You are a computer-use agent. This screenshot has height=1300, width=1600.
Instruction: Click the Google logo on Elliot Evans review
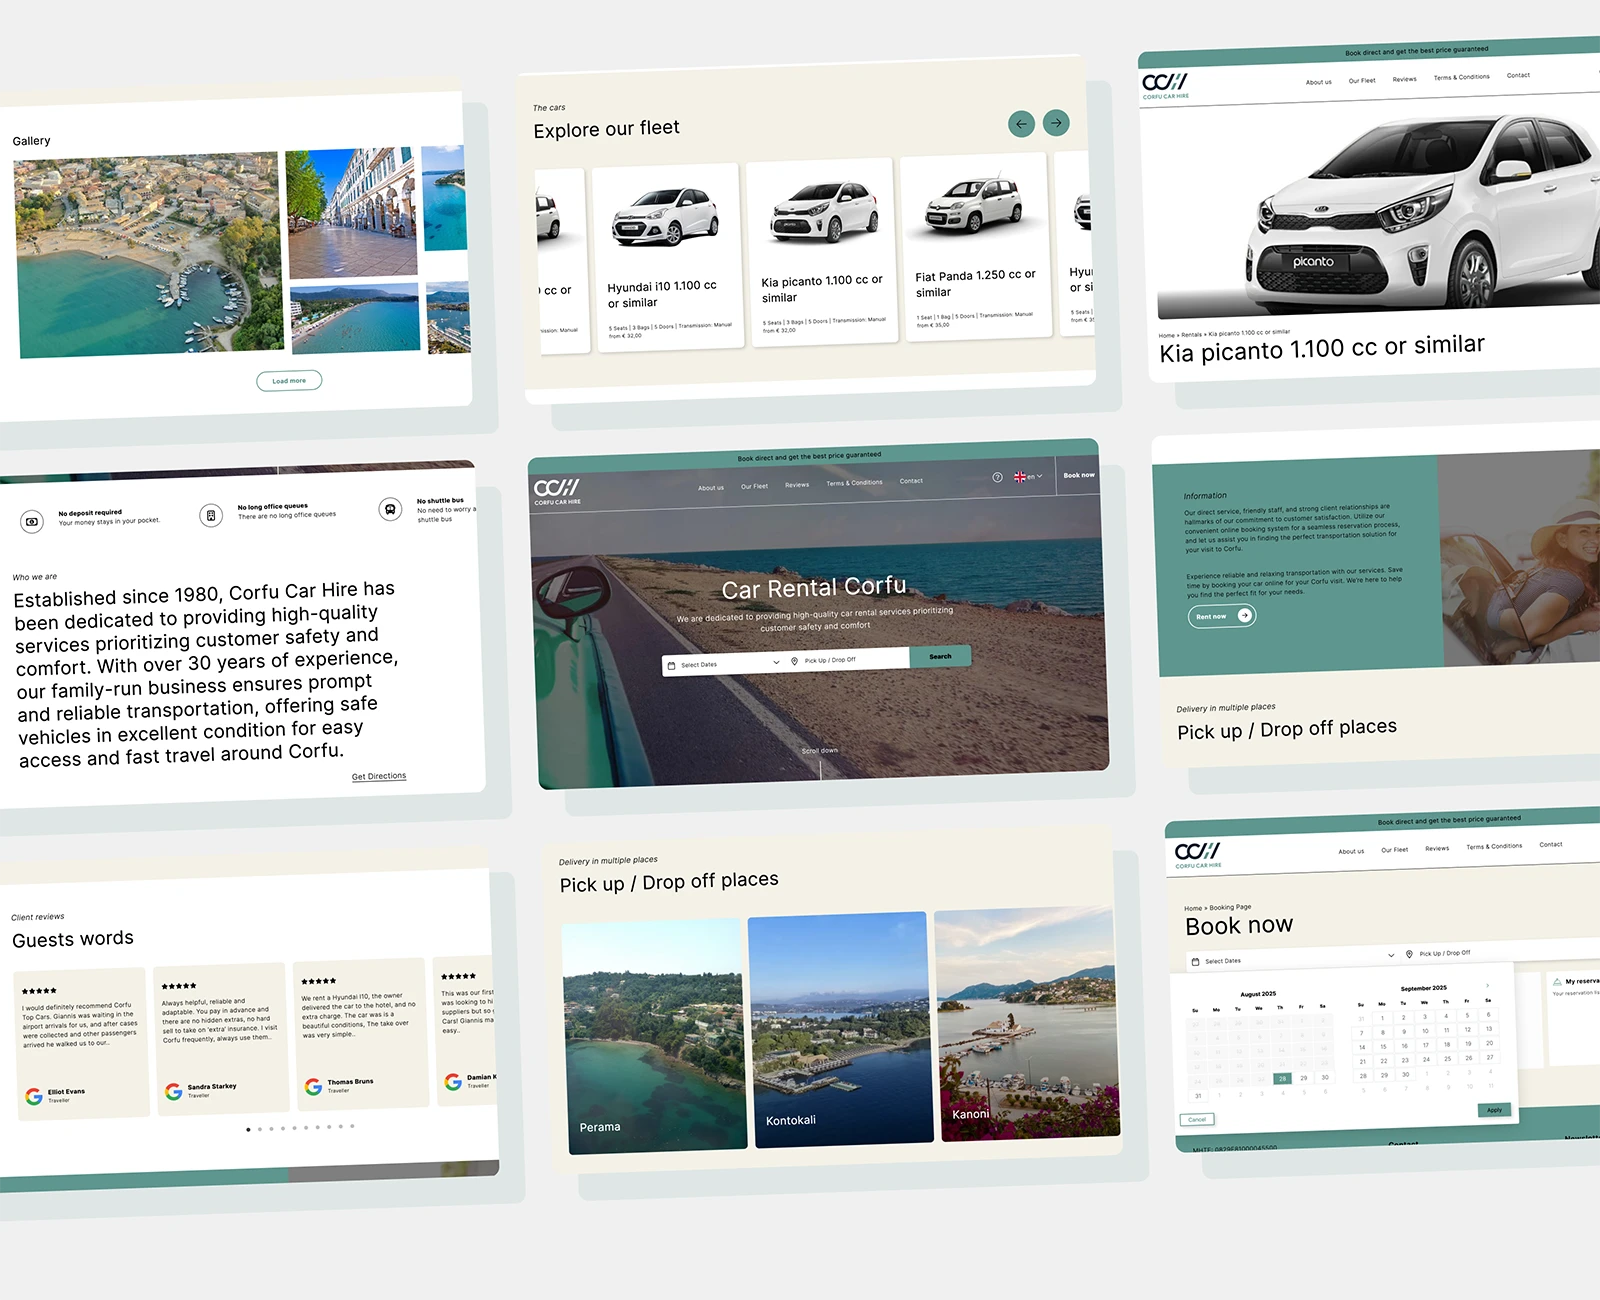pyautogui.click(x=34, y=1096)
